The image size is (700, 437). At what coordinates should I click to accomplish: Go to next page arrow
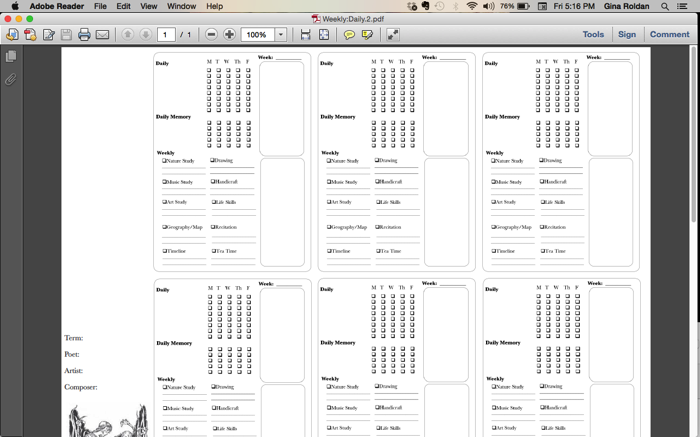point(146,34)
